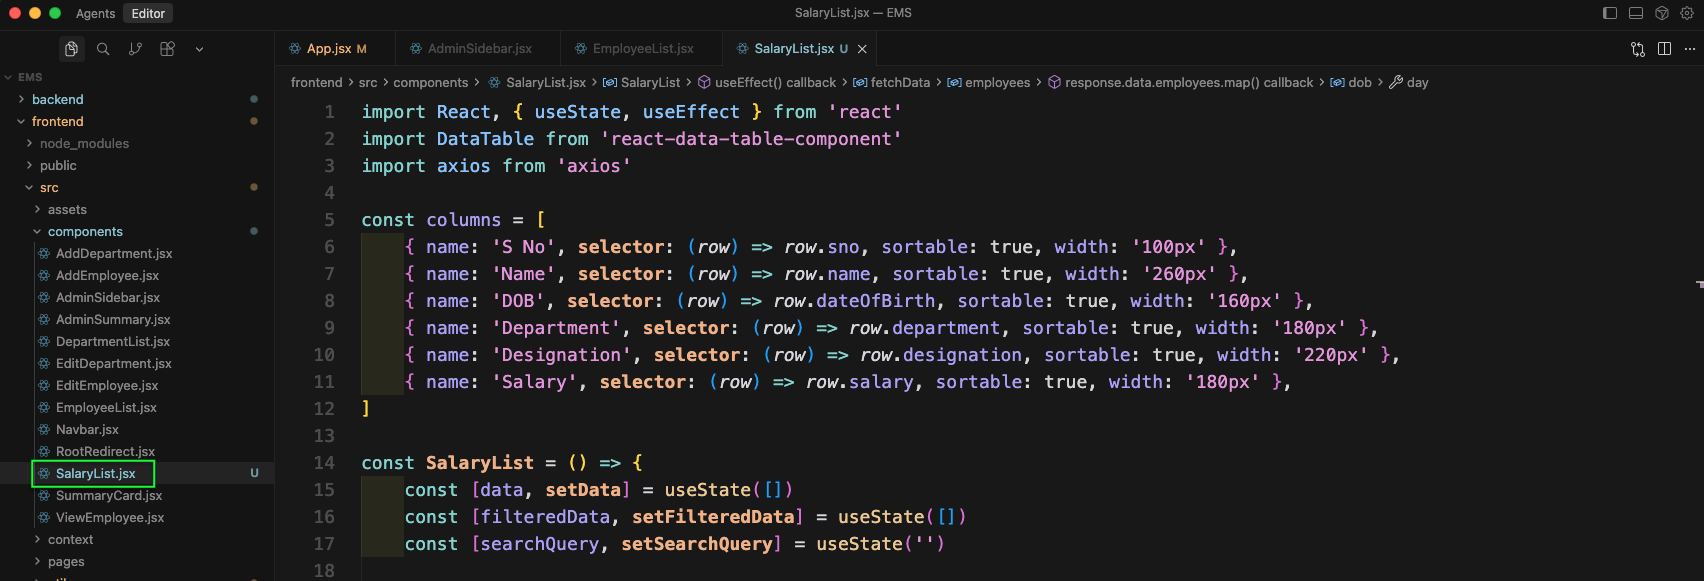
Task: Click the 'employees' breadcrumb segment
Action: click(x=989, y=82)
